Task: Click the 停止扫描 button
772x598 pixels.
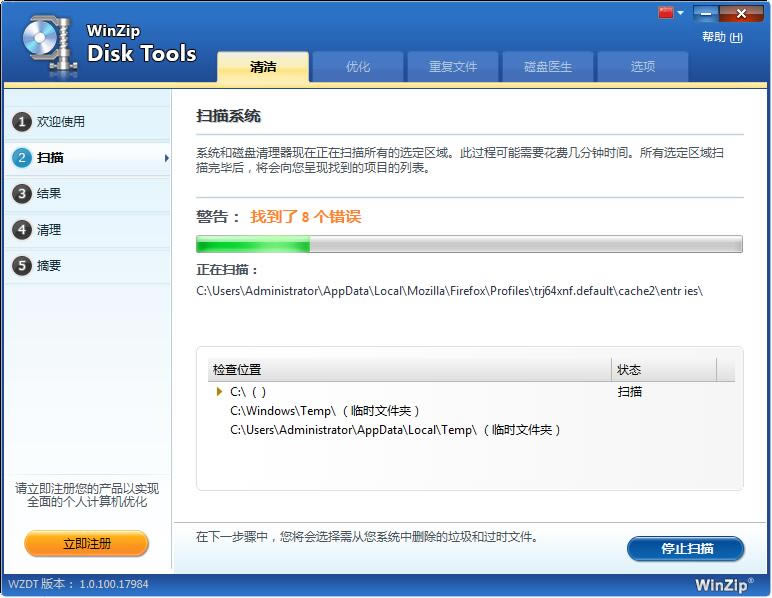Action: 686,548
